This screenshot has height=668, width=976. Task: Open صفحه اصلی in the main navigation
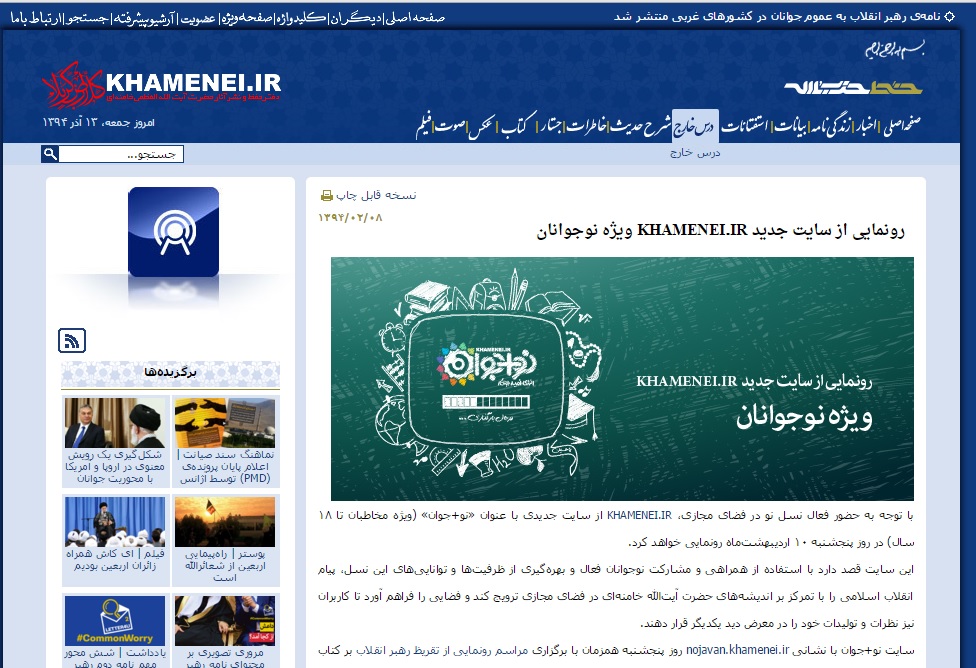(902, 126)
